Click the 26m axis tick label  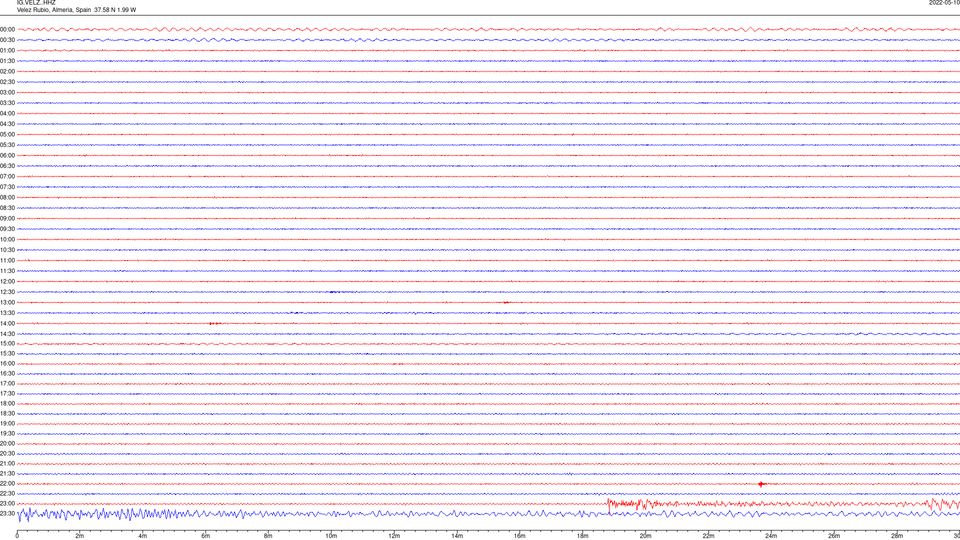pyautogui.click(x=834, y=536)
